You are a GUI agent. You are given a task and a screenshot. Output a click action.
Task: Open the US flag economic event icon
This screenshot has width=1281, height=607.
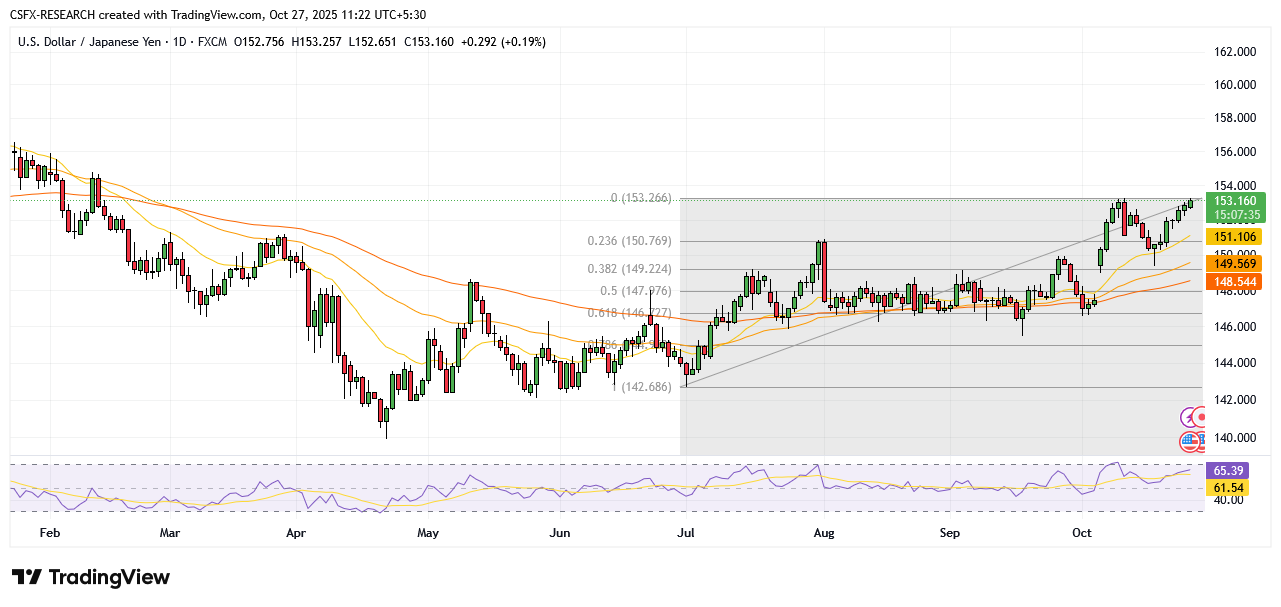click(1189, 440)
